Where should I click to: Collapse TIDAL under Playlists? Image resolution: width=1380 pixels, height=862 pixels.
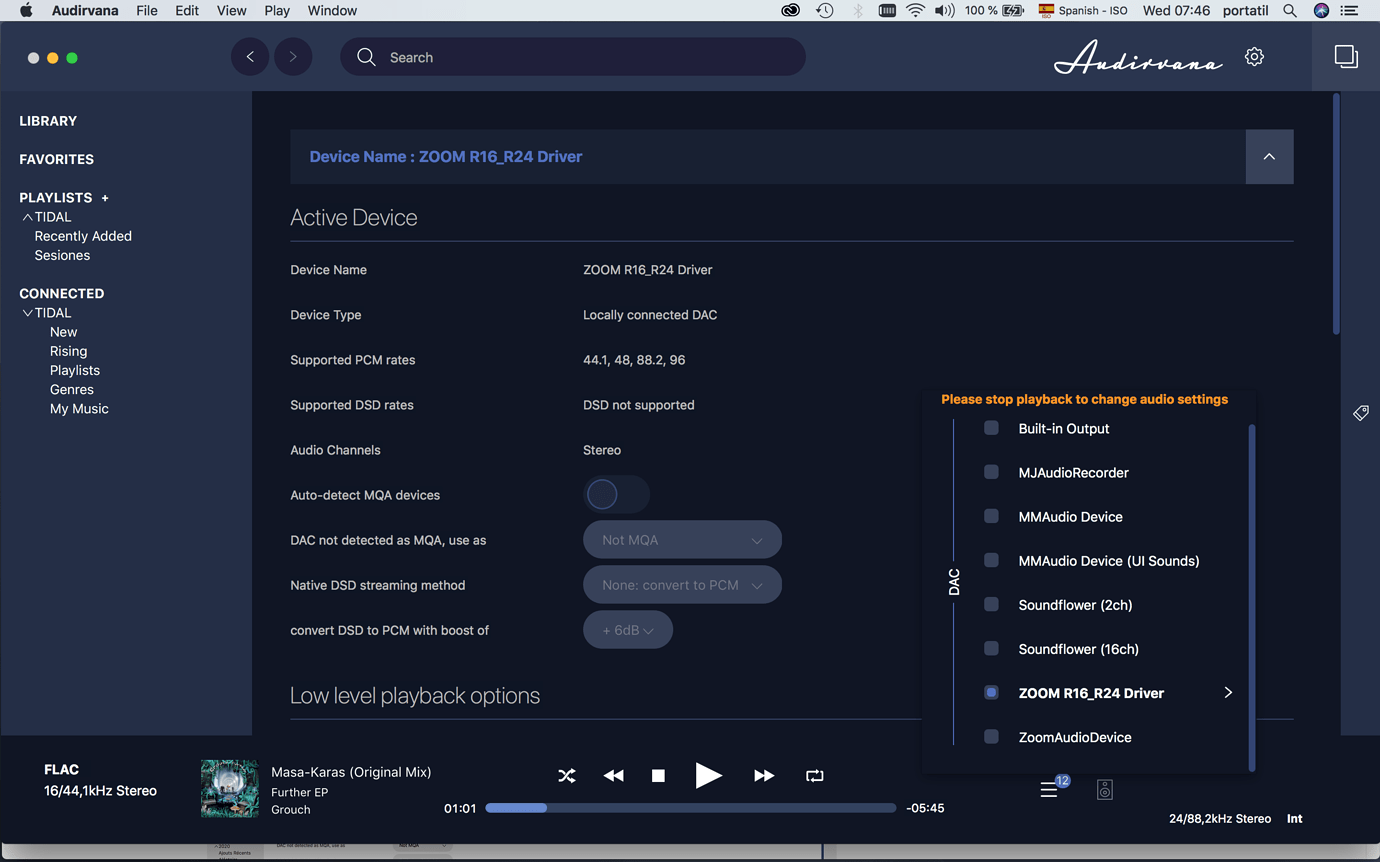tap(27, 217)
